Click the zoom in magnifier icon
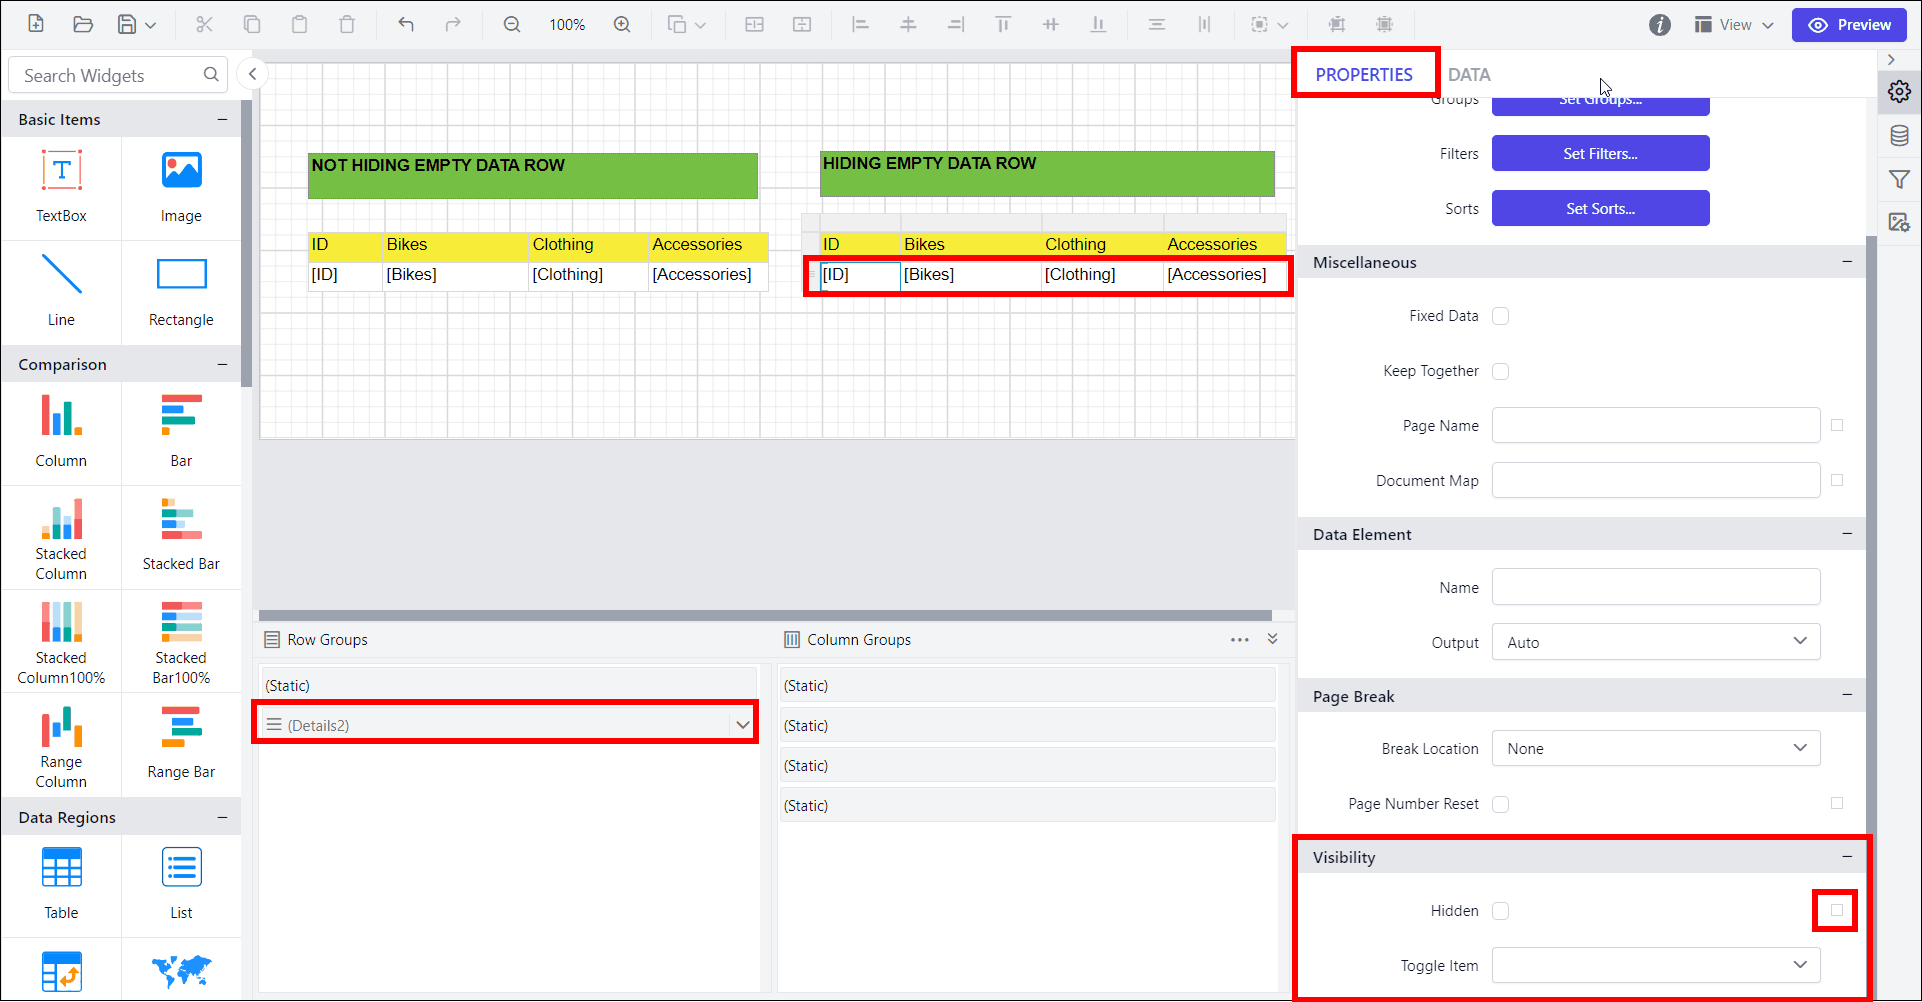Image resolution: width=1922 pixels, height=1002 pixels. [x=622, y=24]
